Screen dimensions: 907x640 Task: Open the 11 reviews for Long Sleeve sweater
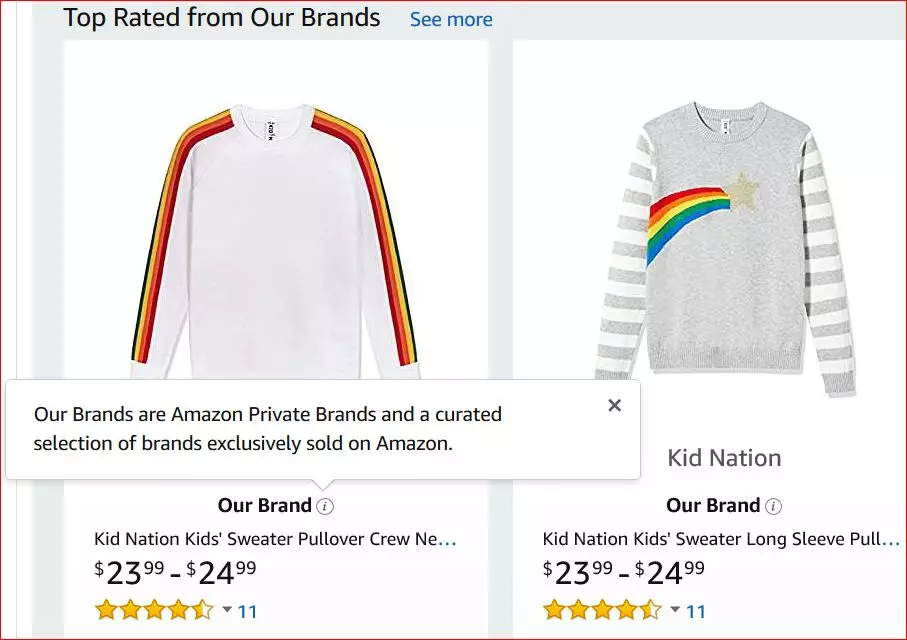coord(695,611)
